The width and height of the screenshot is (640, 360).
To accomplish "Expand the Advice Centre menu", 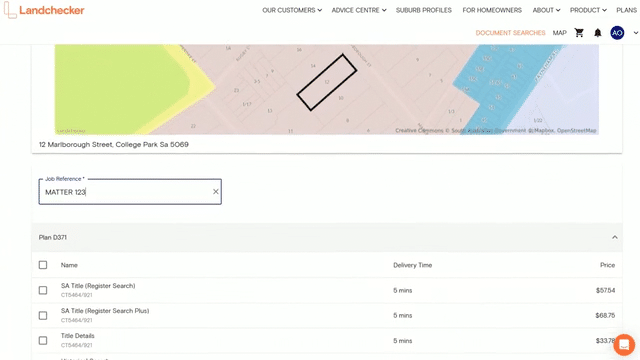I will coord(359,10).
